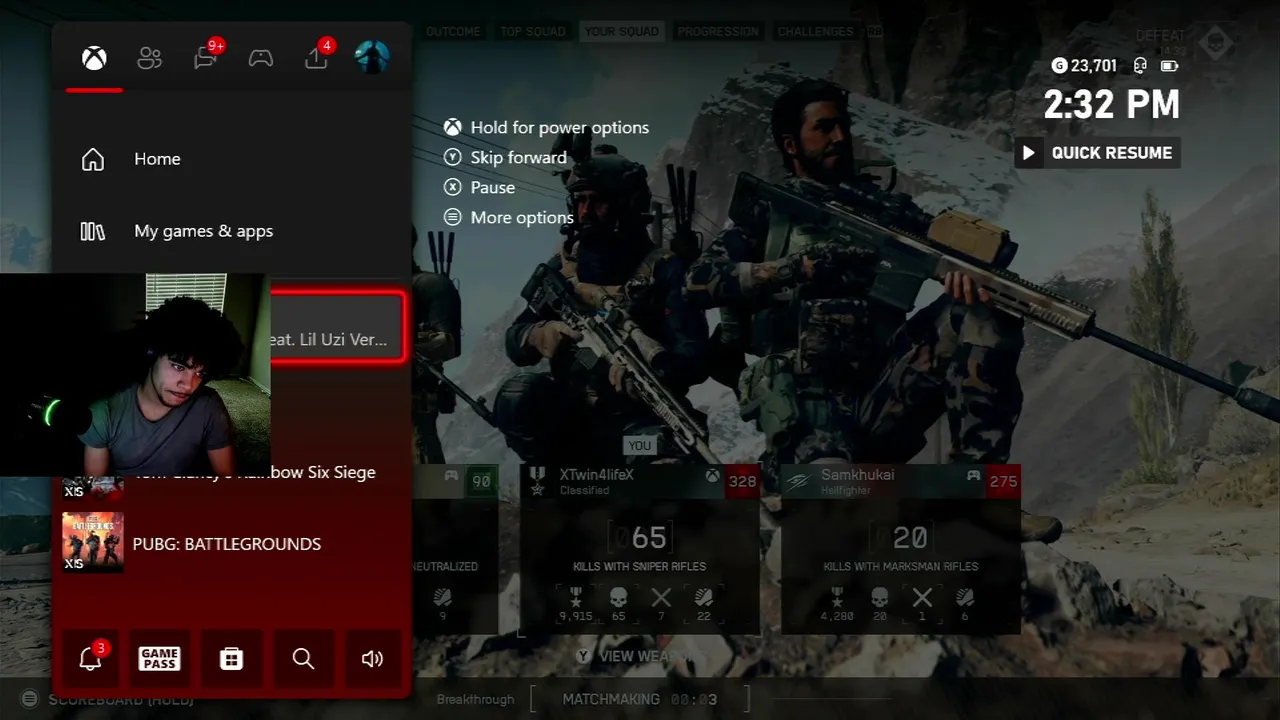Open the Microsoft Store icon

click(x=231, y=658)
